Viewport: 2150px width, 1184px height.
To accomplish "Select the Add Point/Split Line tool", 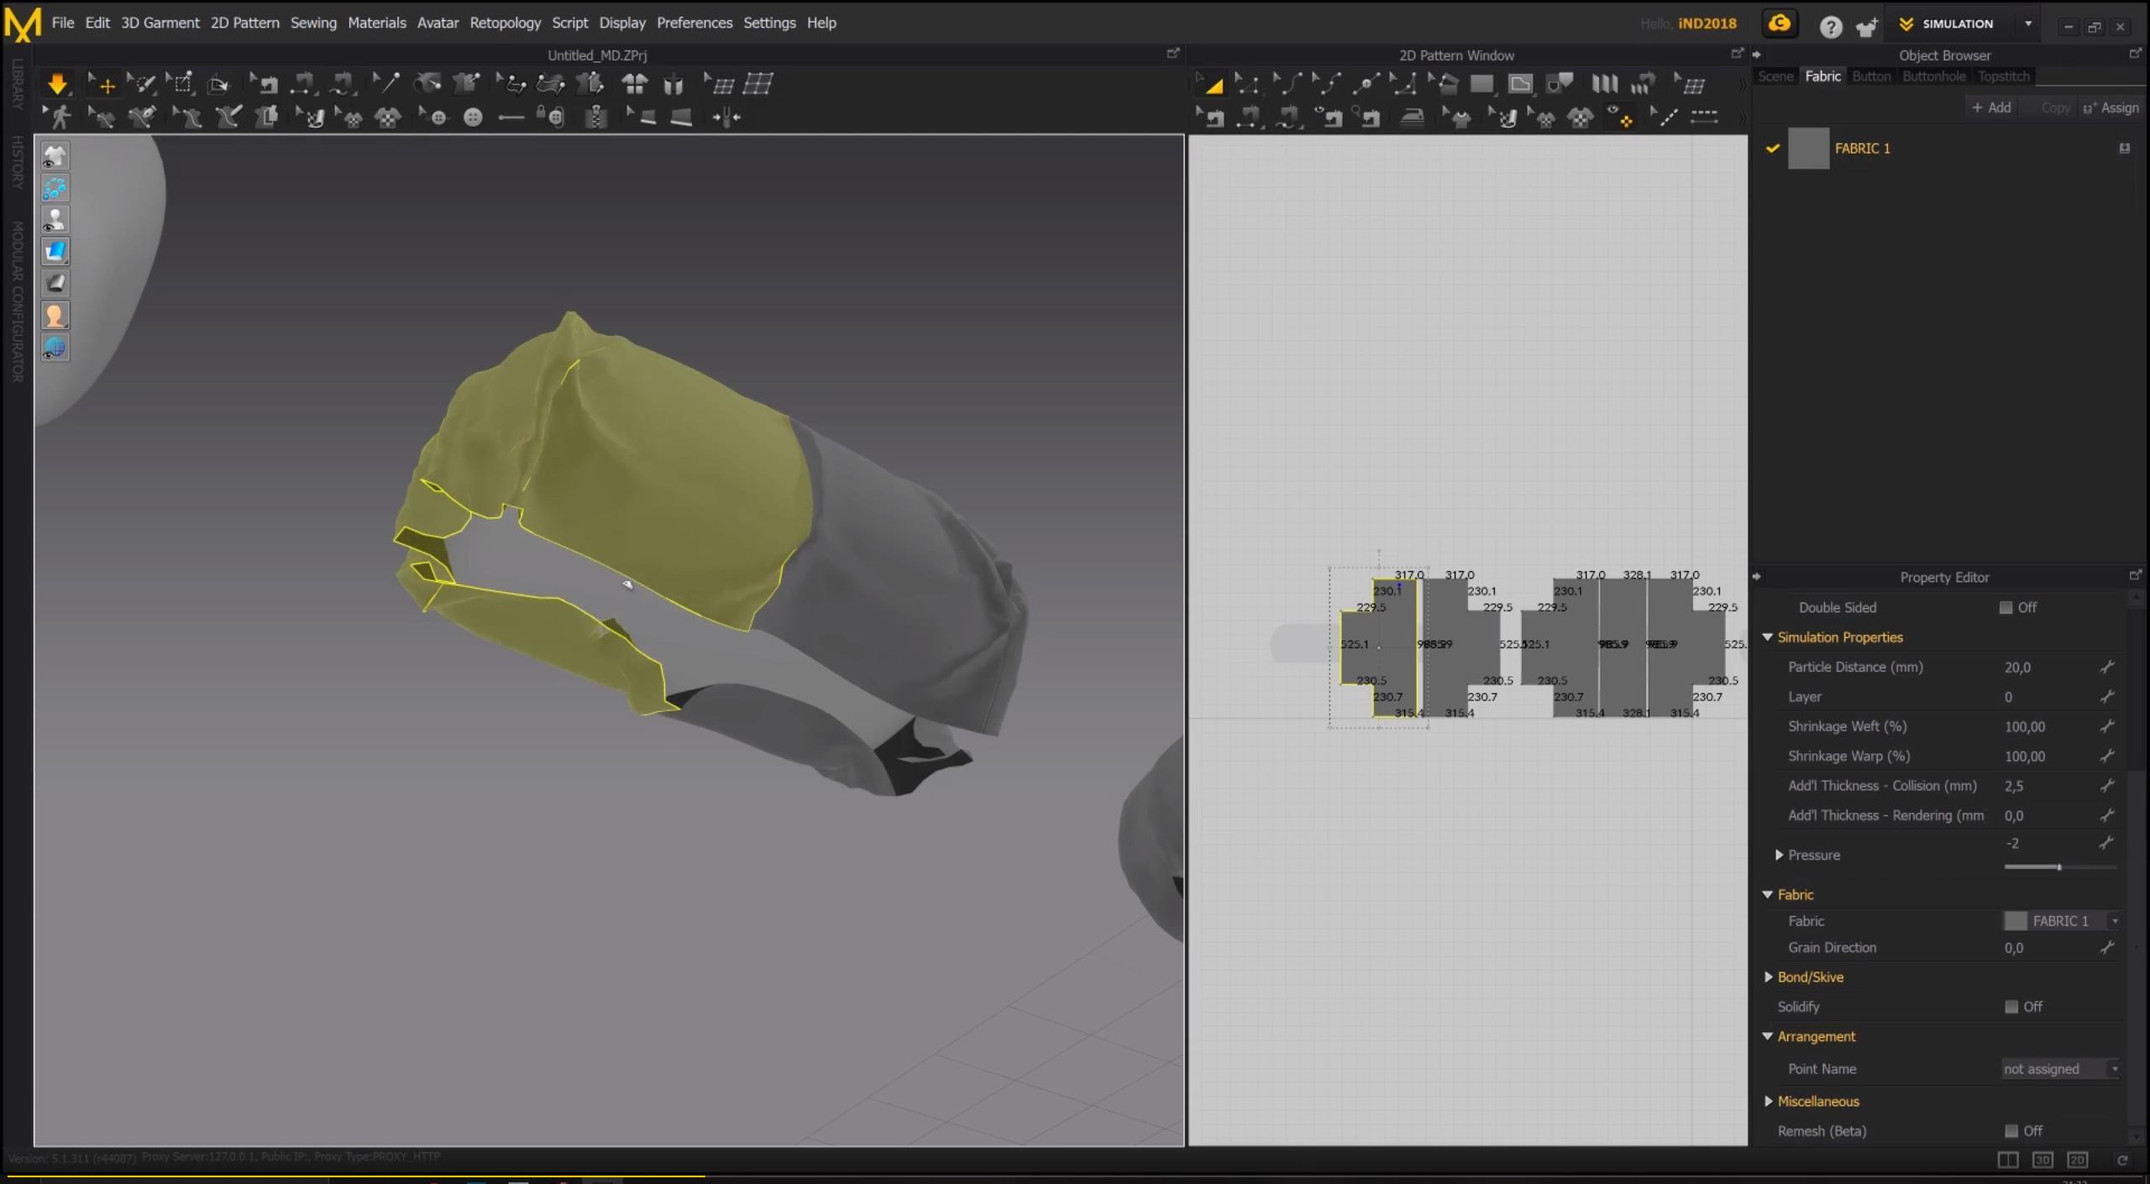I will tap(1366, 84).
